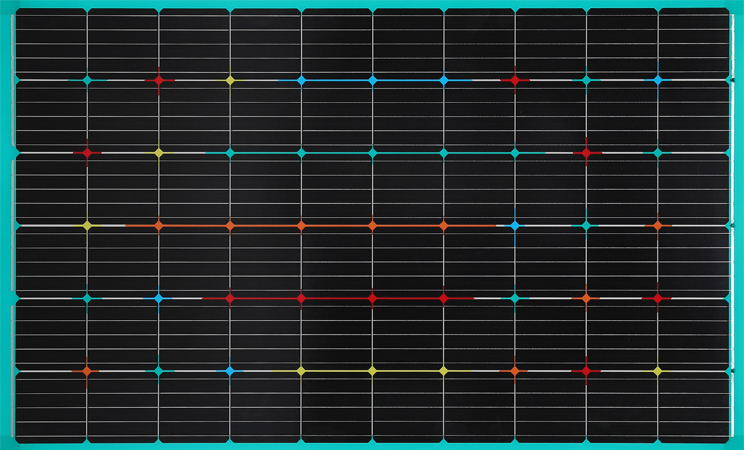Click the leftmost red marker in second row

(x=87, y=153)
